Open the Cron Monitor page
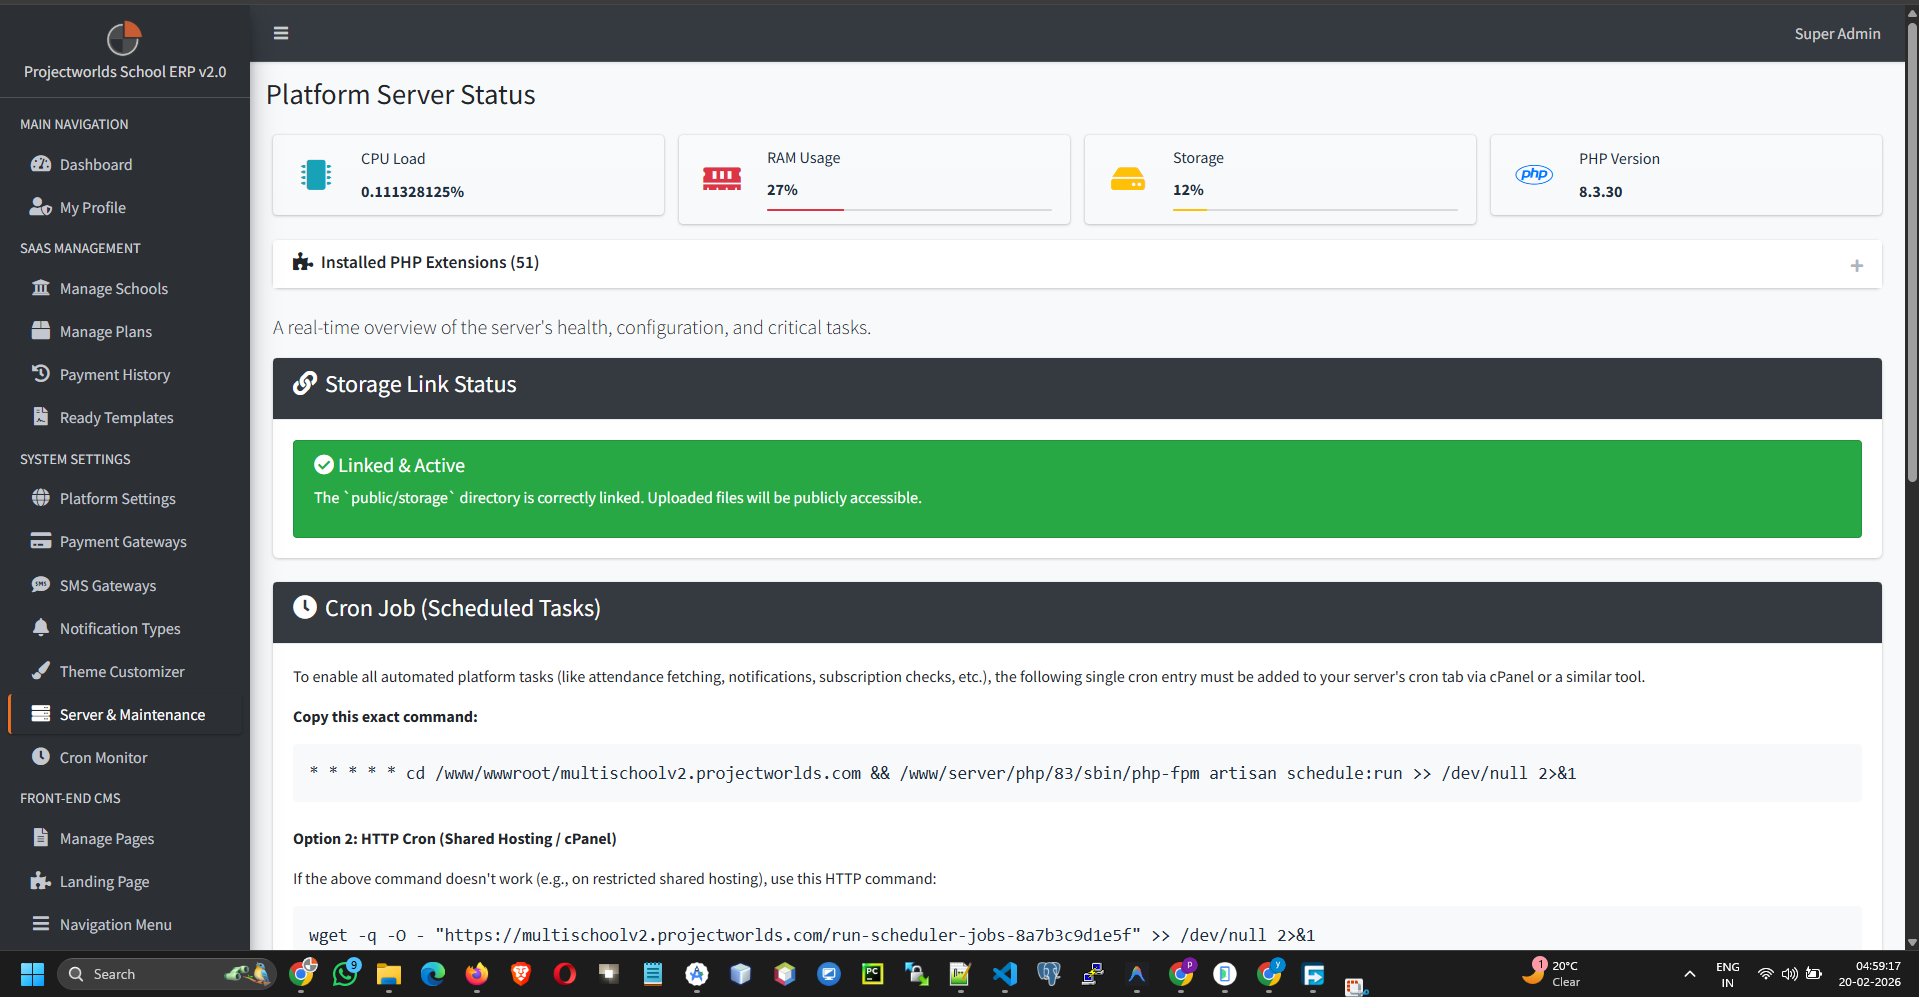Viewport: 1919px width, 997px height. tap(103, 757)
